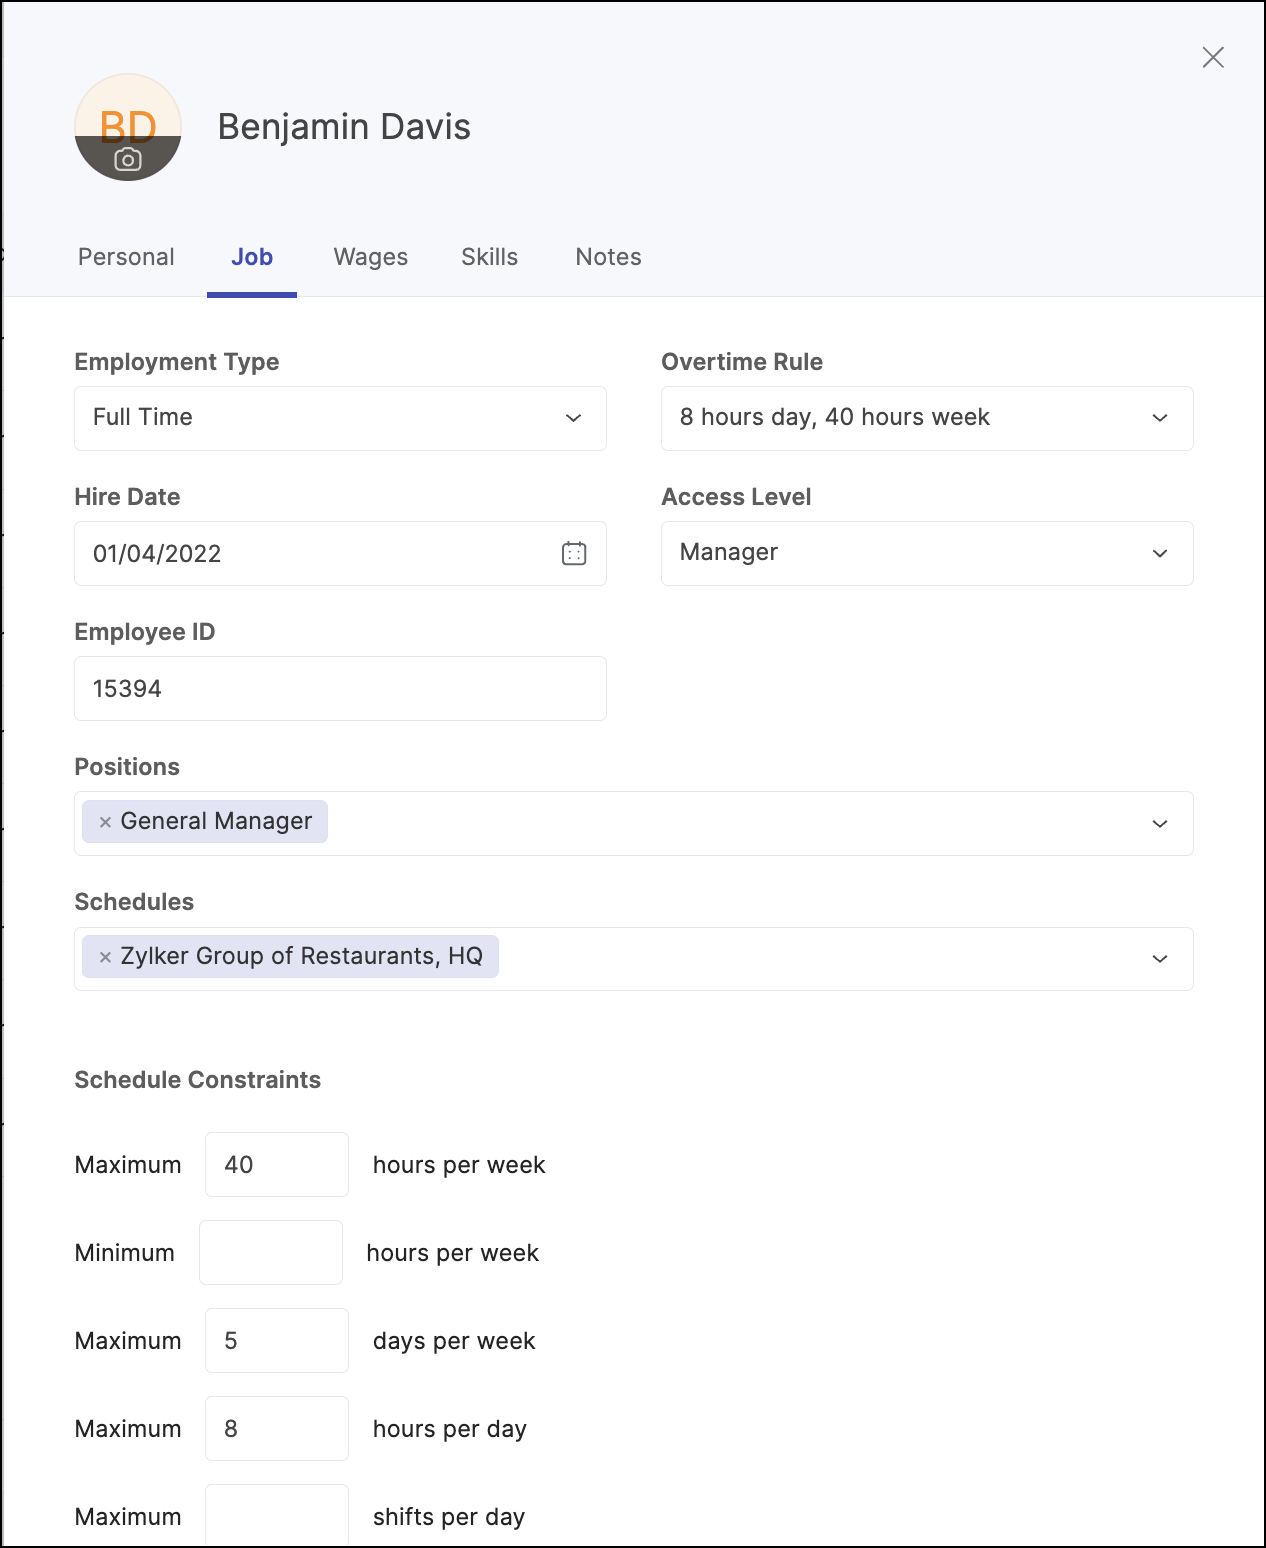Image resolution: width=1266 pixels, height=1548 pixels.
Task: Go to the Skills tab
Action: (x=489, y=257)
